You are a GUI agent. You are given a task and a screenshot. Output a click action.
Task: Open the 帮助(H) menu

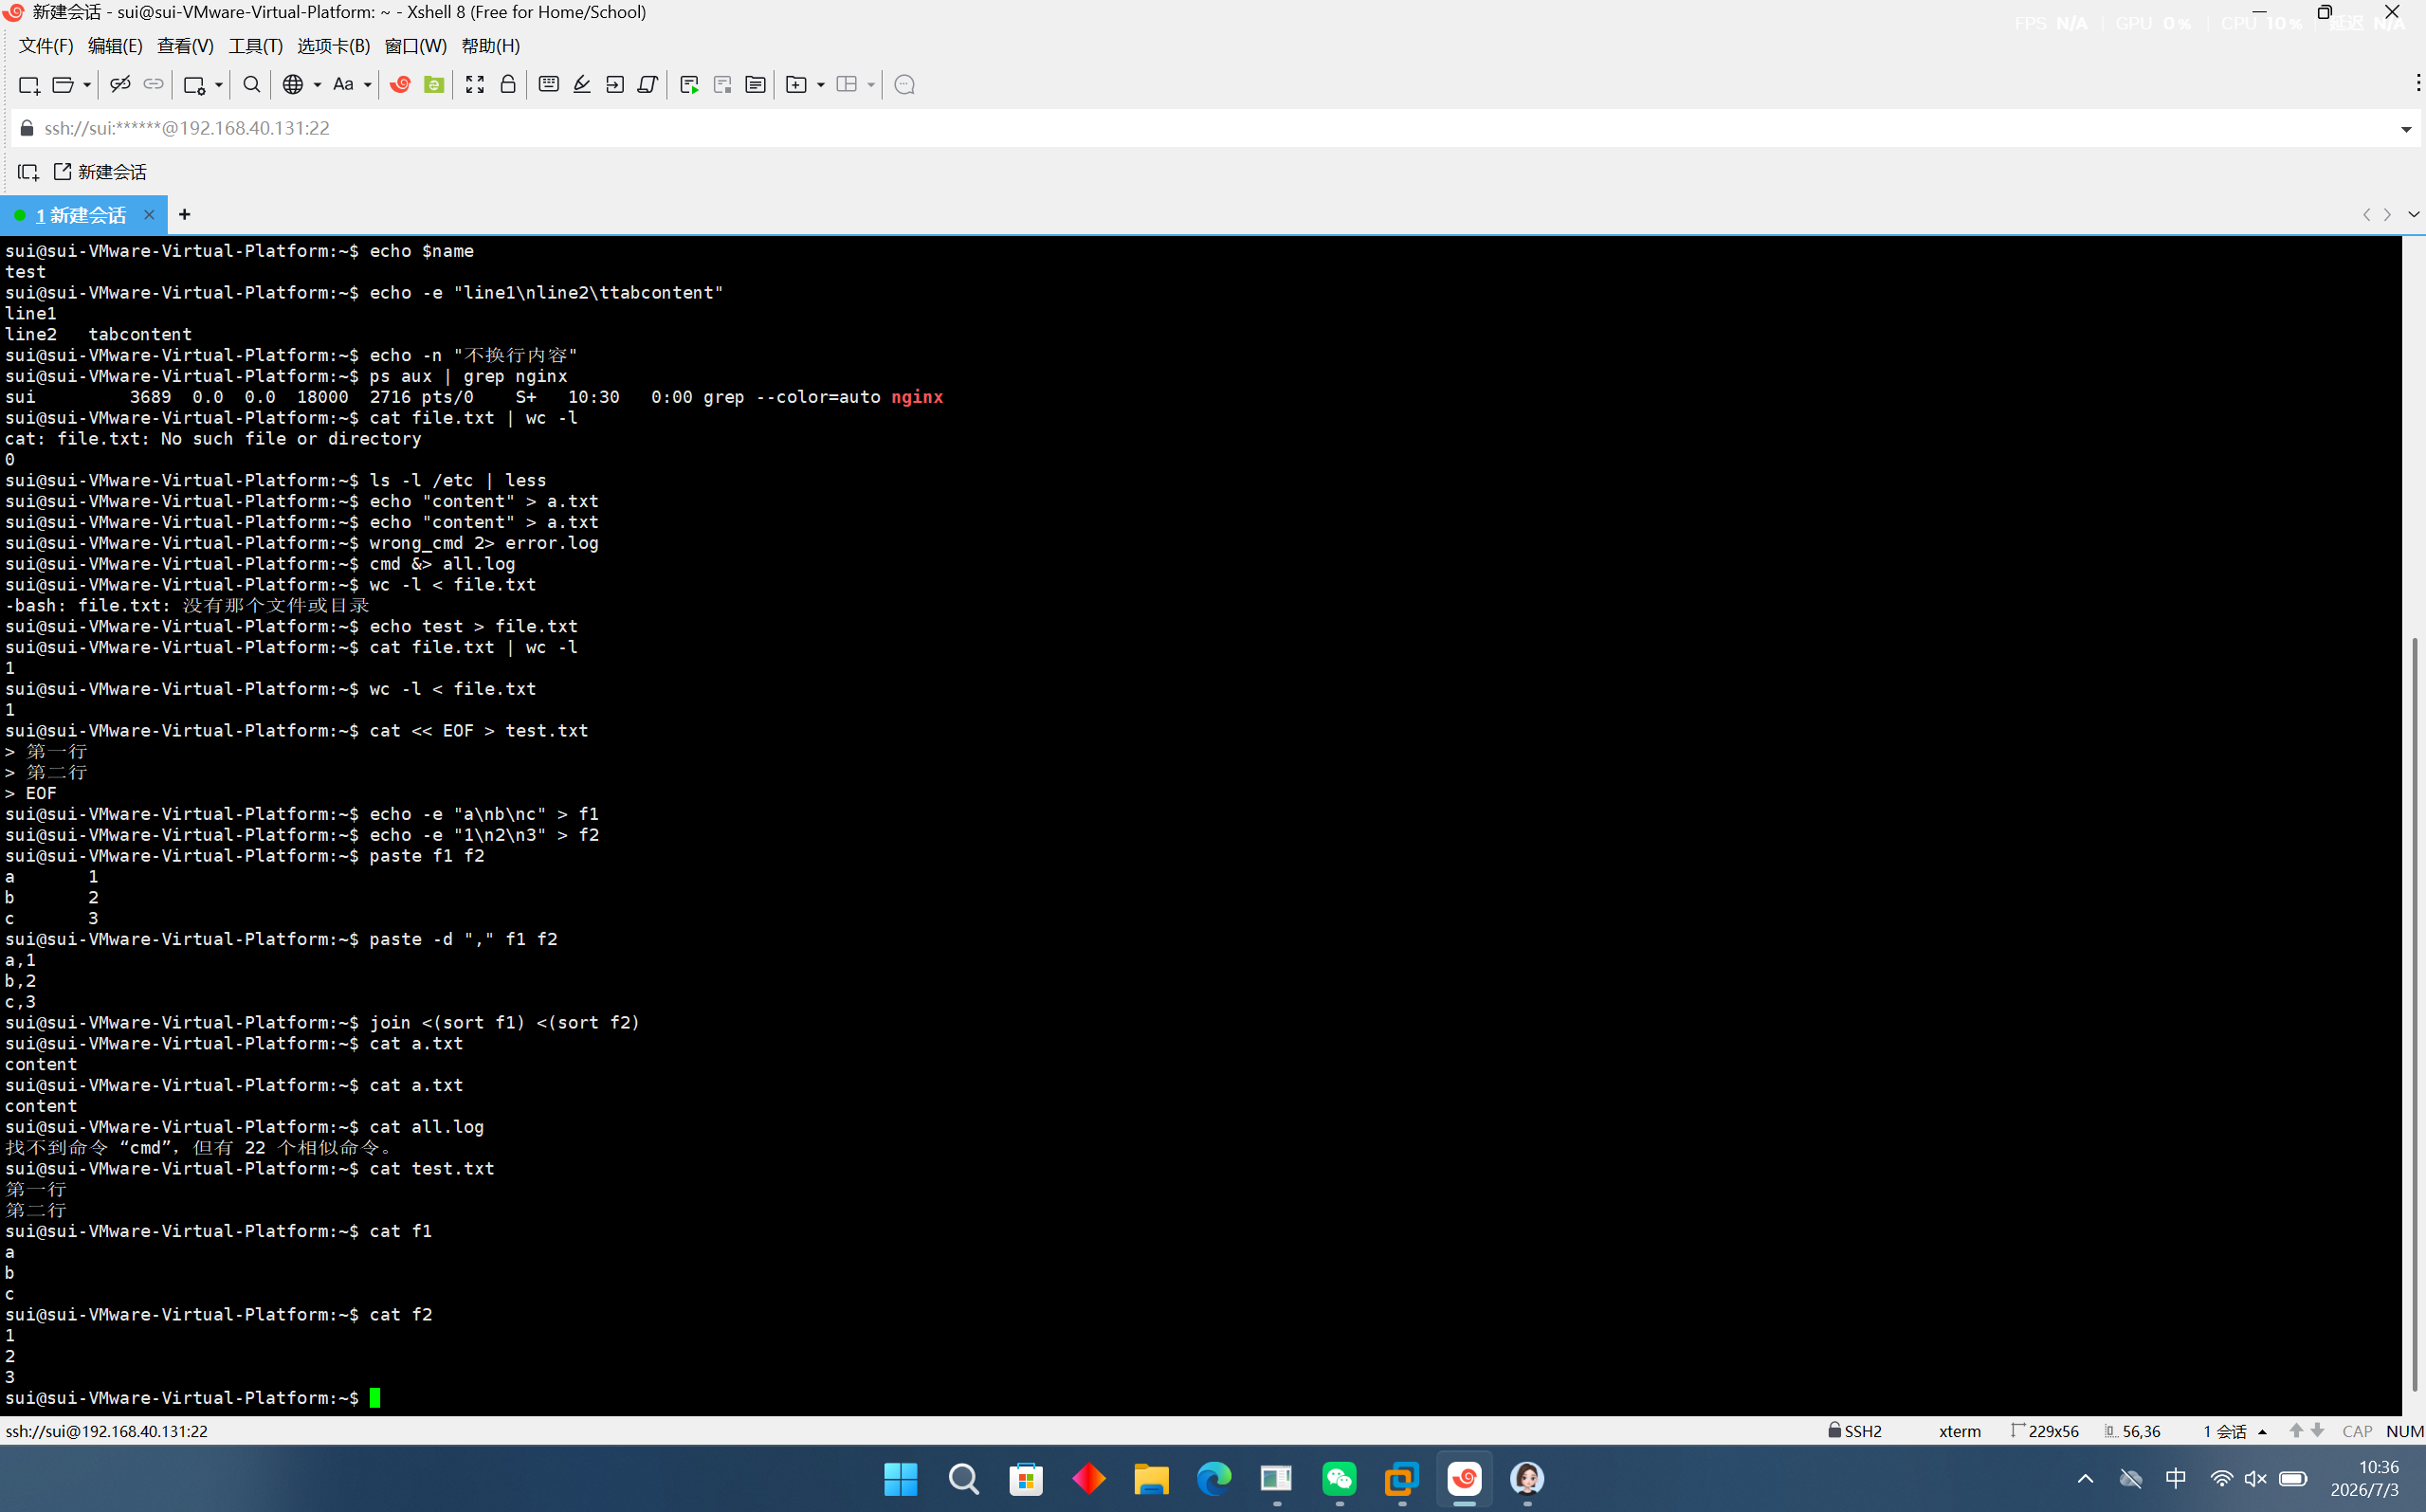click(x=490, y=46)
